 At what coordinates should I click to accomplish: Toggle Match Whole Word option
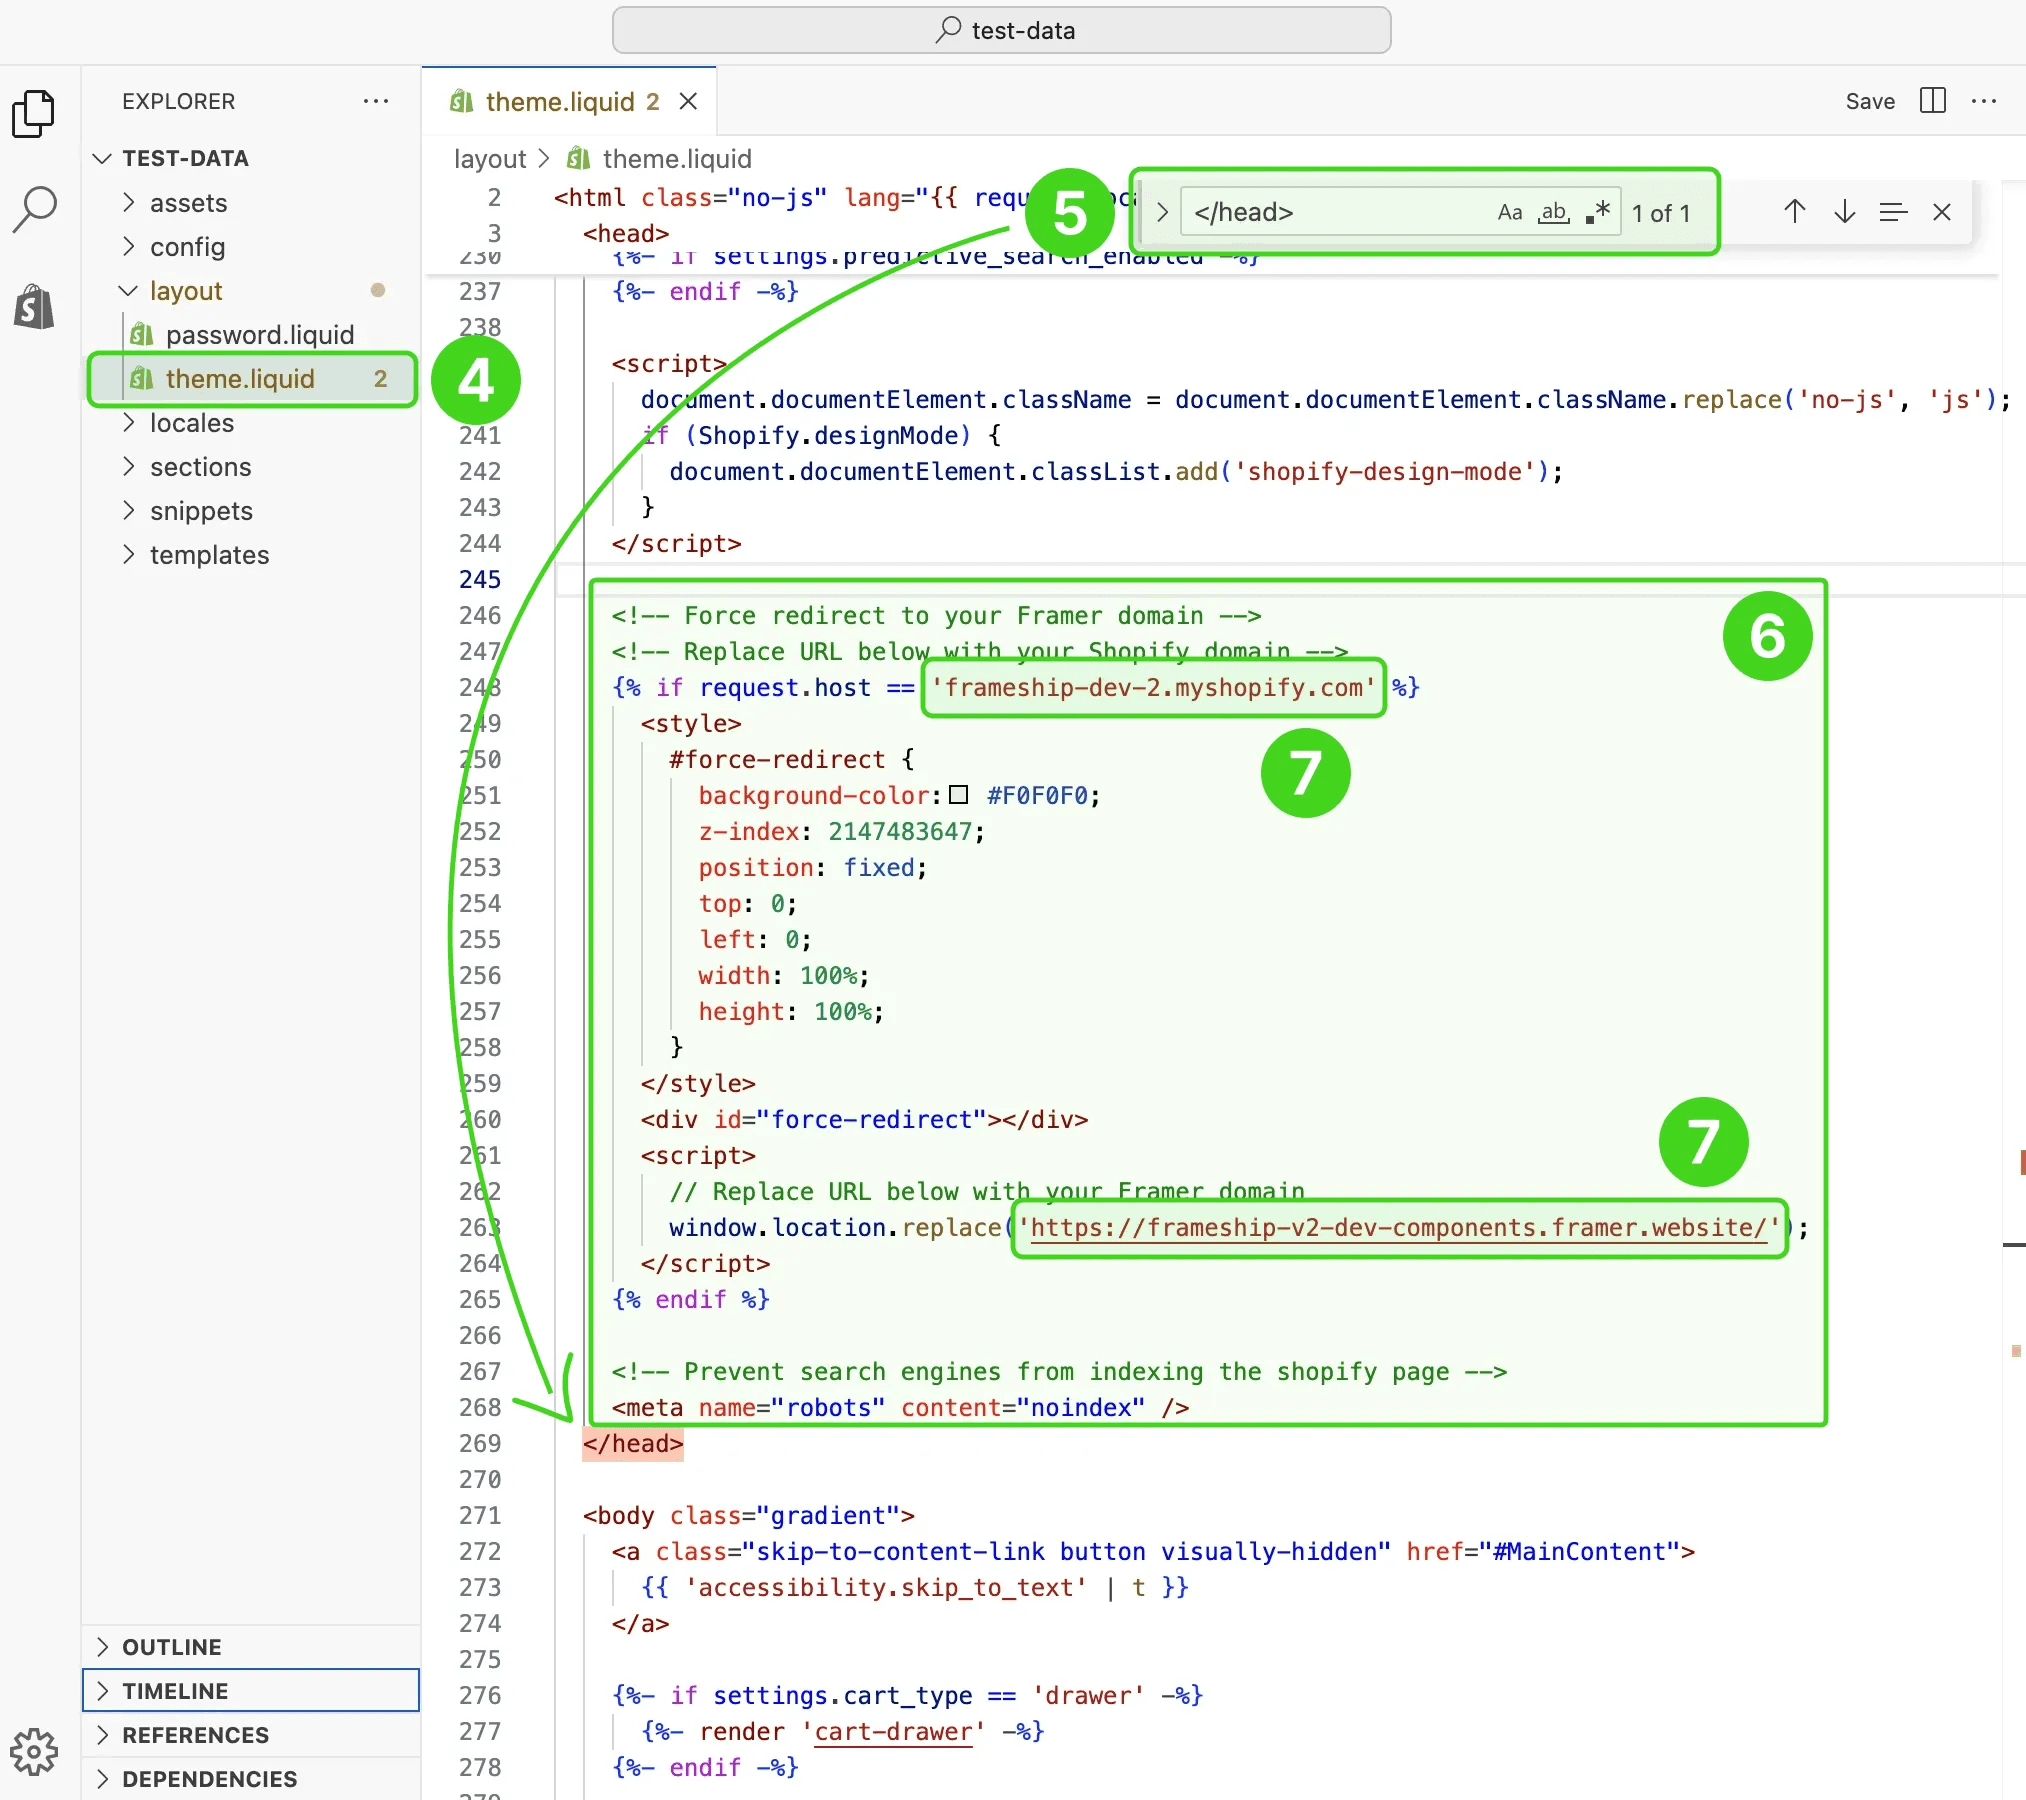tap(1553, 212)
